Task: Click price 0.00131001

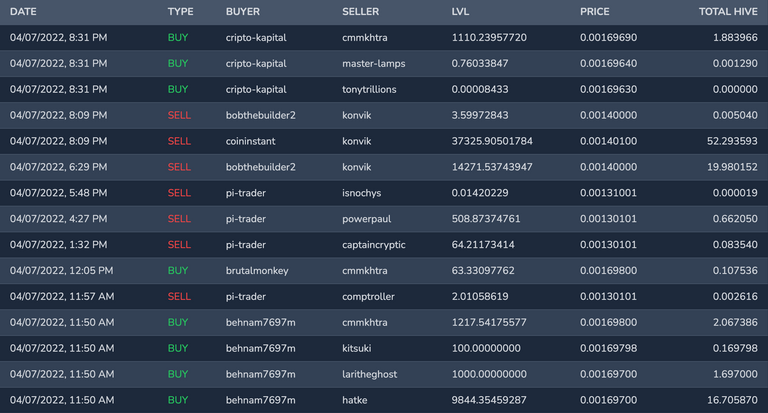Action: point(608,193)
